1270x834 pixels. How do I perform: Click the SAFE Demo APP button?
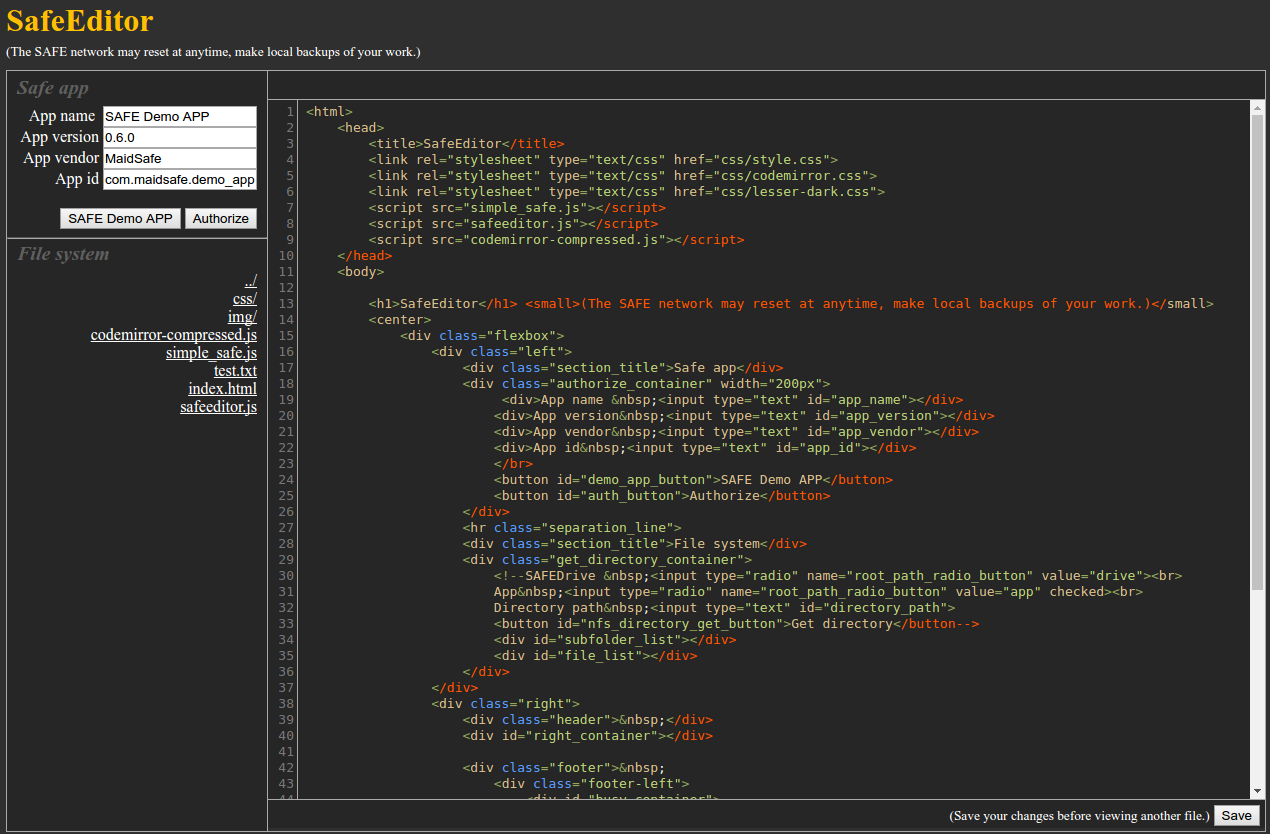click(120, 218)
